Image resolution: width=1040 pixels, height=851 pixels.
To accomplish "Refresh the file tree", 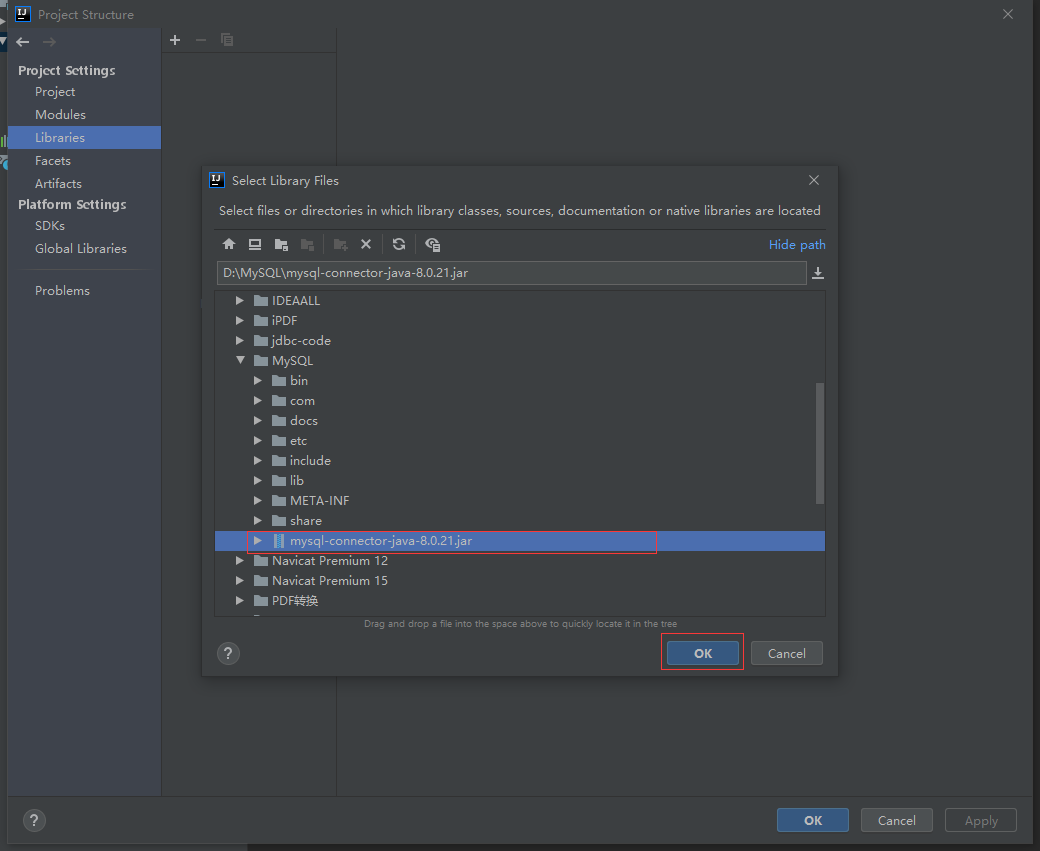I will tap(399, 244).
